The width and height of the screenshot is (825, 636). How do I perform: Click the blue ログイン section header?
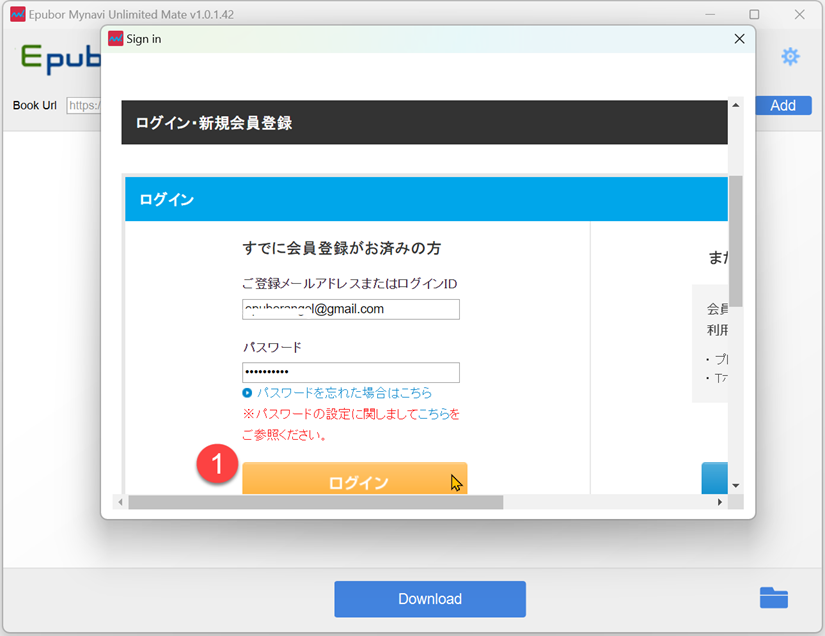tap(426, 199)
